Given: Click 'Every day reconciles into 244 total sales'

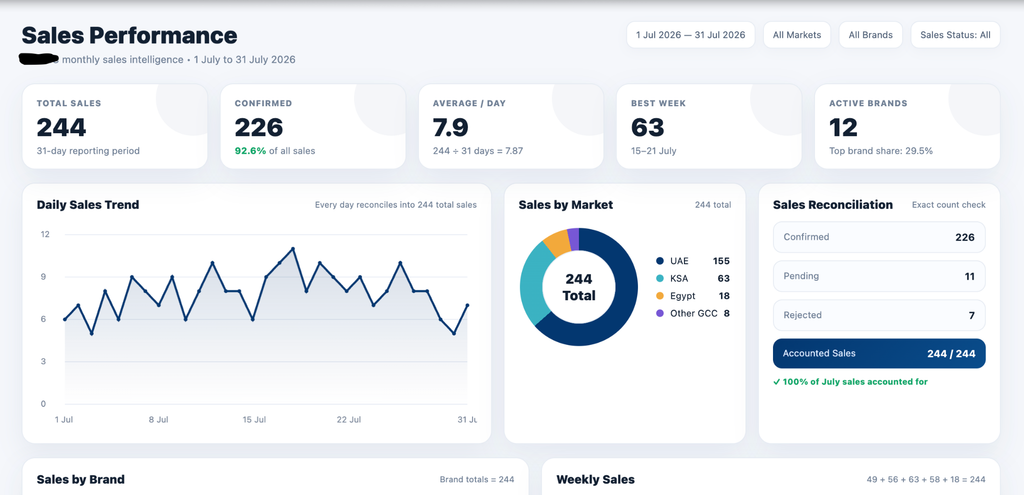Looking at the screenshot, I should (x=396, y=205).
